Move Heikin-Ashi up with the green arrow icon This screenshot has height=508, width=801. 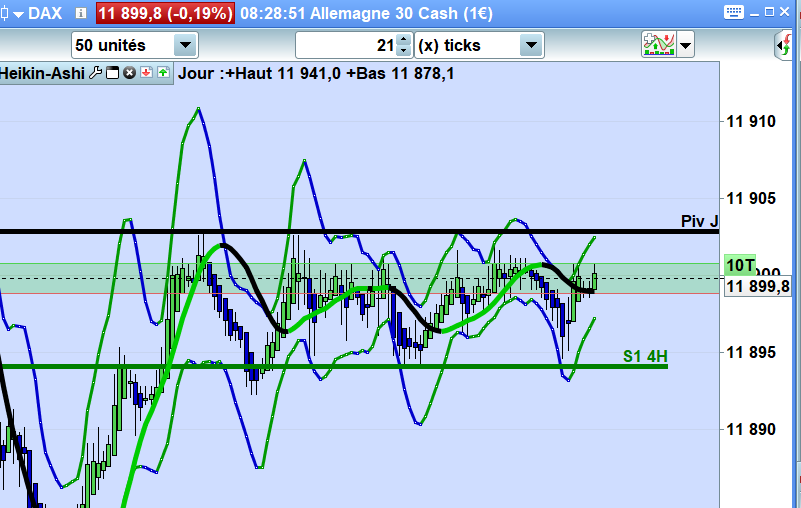163,73
